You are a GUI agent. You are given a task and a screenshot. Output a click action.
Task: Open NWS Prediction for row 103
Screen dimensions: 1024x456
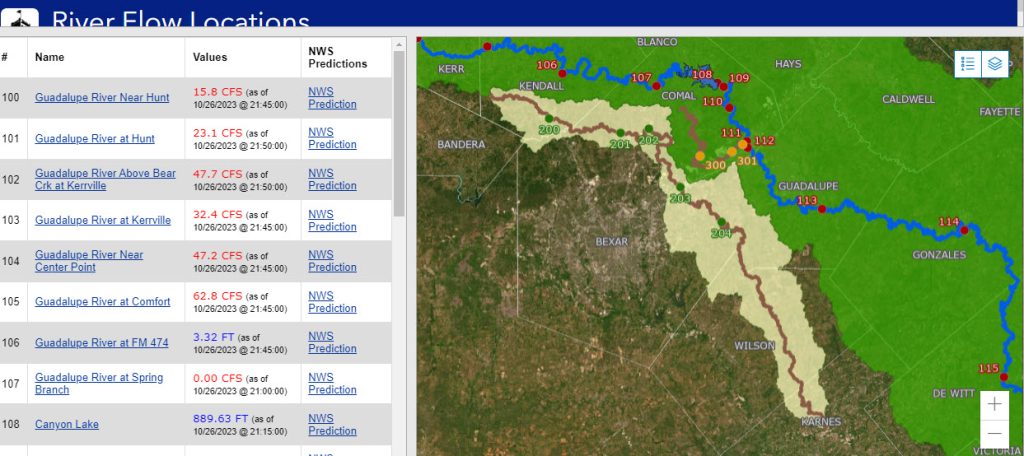332,221
